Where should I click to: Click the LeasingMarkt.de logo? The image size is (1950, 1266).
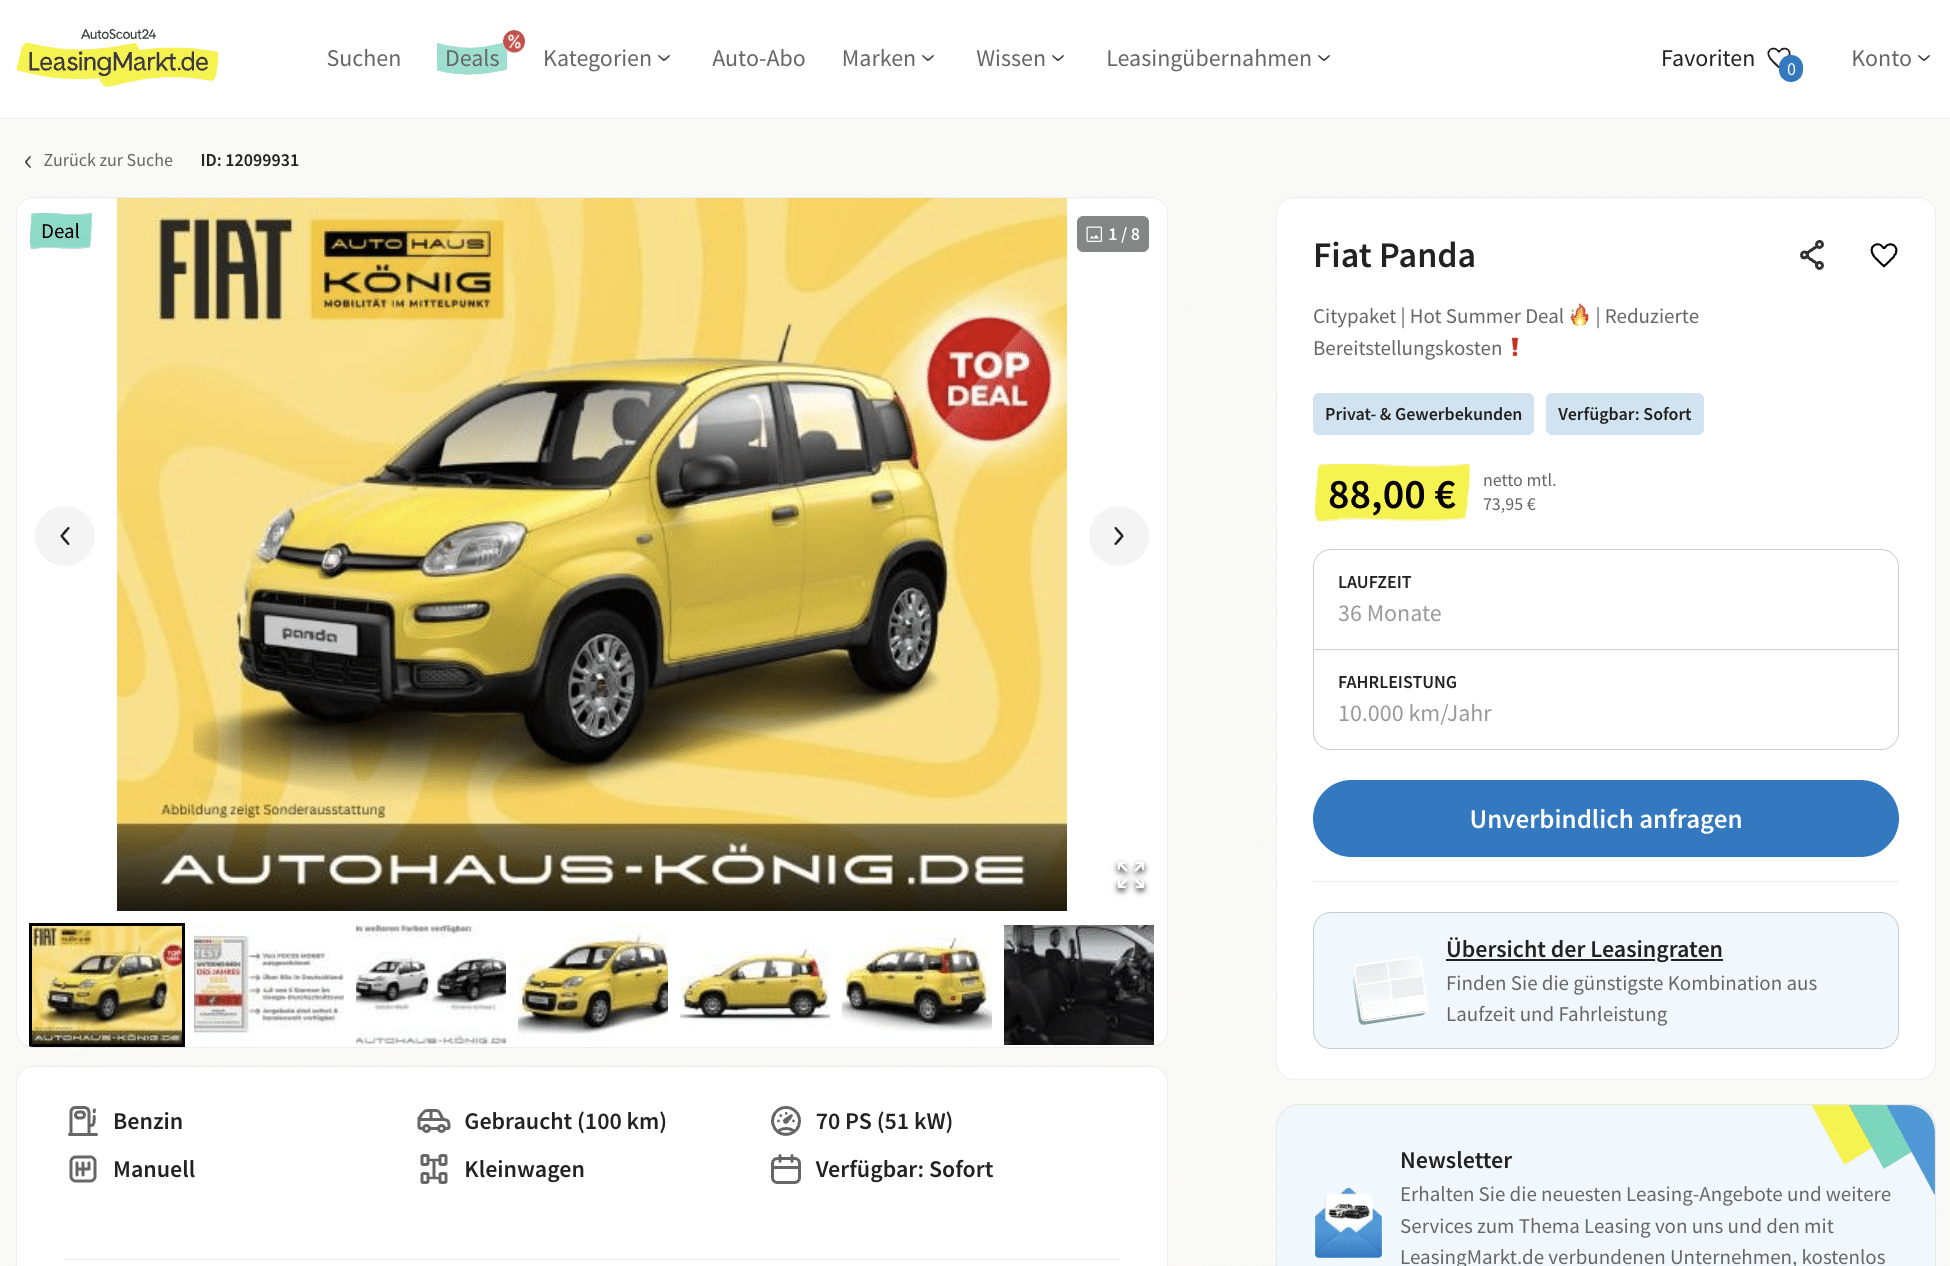[x=118, y=57]
